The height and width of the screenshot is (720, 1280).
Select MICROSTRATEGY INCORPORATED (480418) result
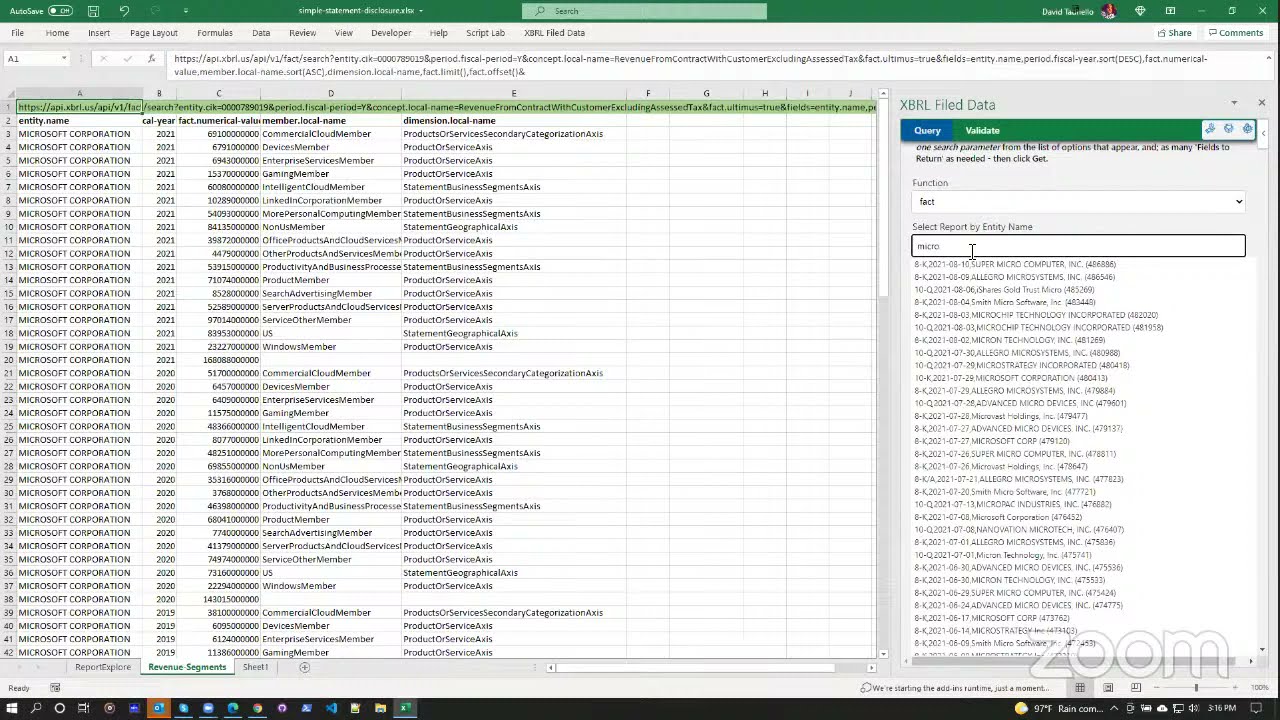point(1021,365)
